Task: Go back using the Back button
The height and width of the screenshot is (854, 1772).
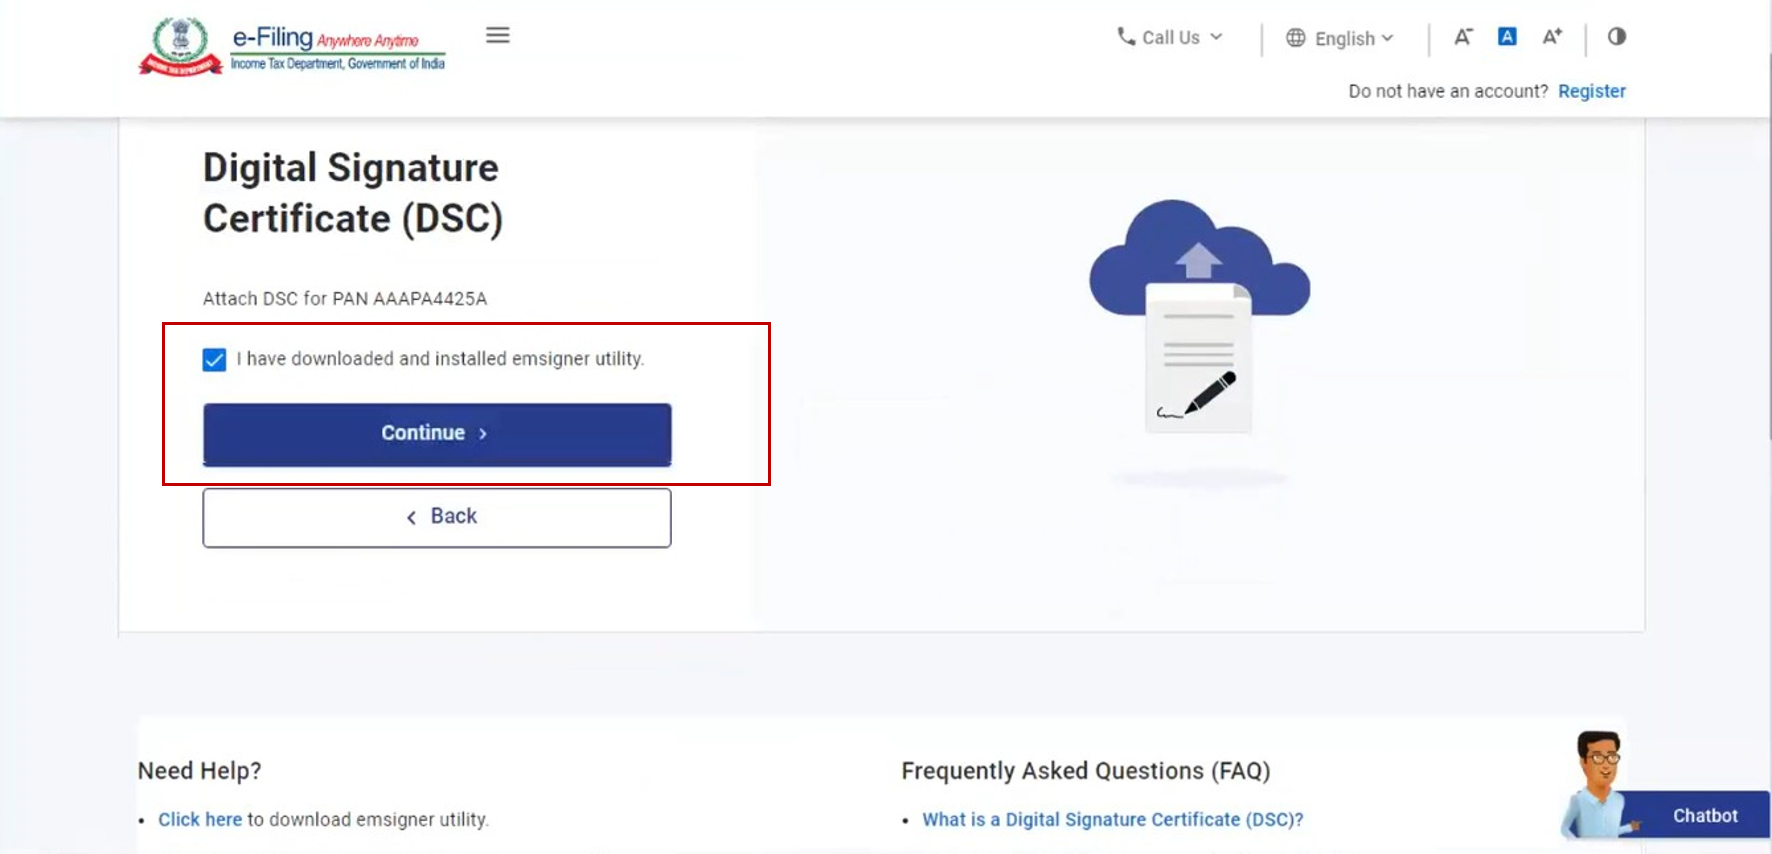Action: click(x=437, y=517)
